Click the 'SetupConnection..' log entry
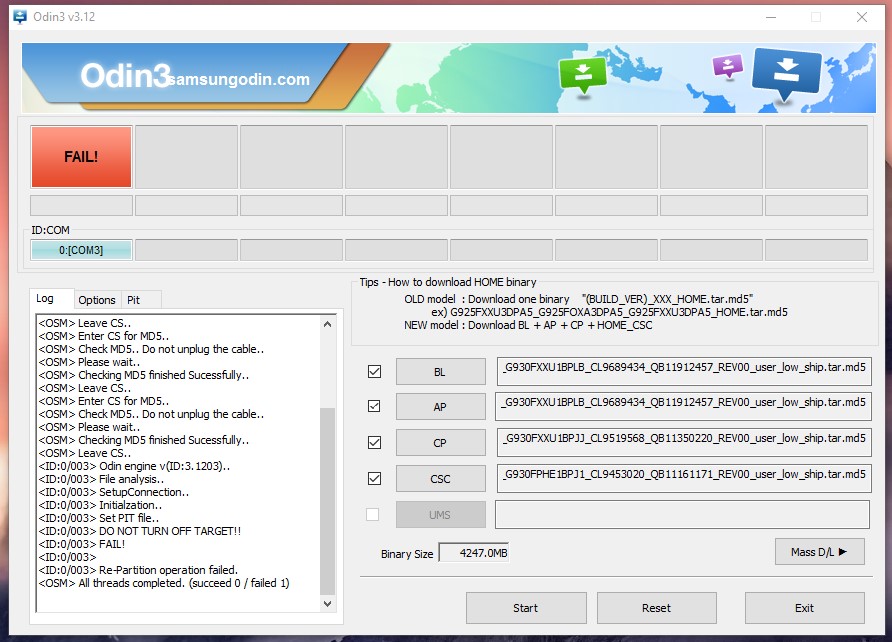 click(x=114, y=492)
